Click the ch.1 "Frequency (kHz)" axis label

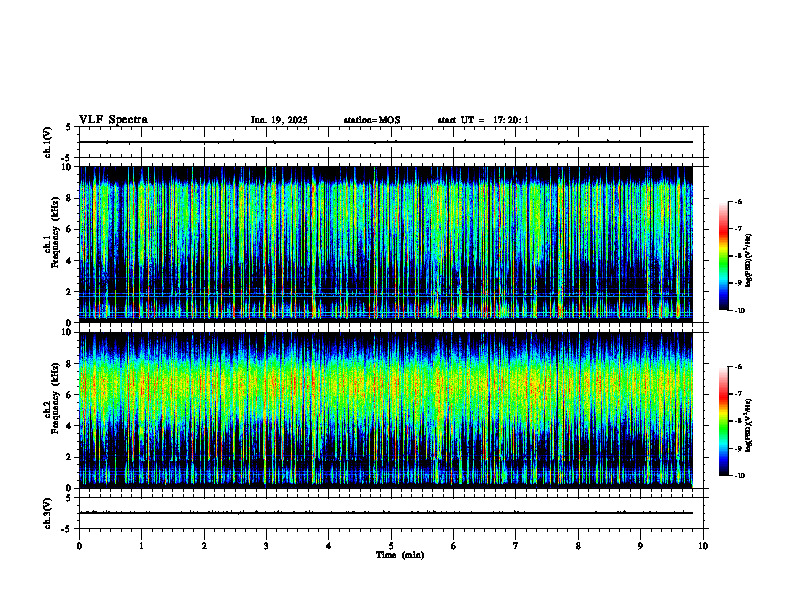click(x=55, y=232)
